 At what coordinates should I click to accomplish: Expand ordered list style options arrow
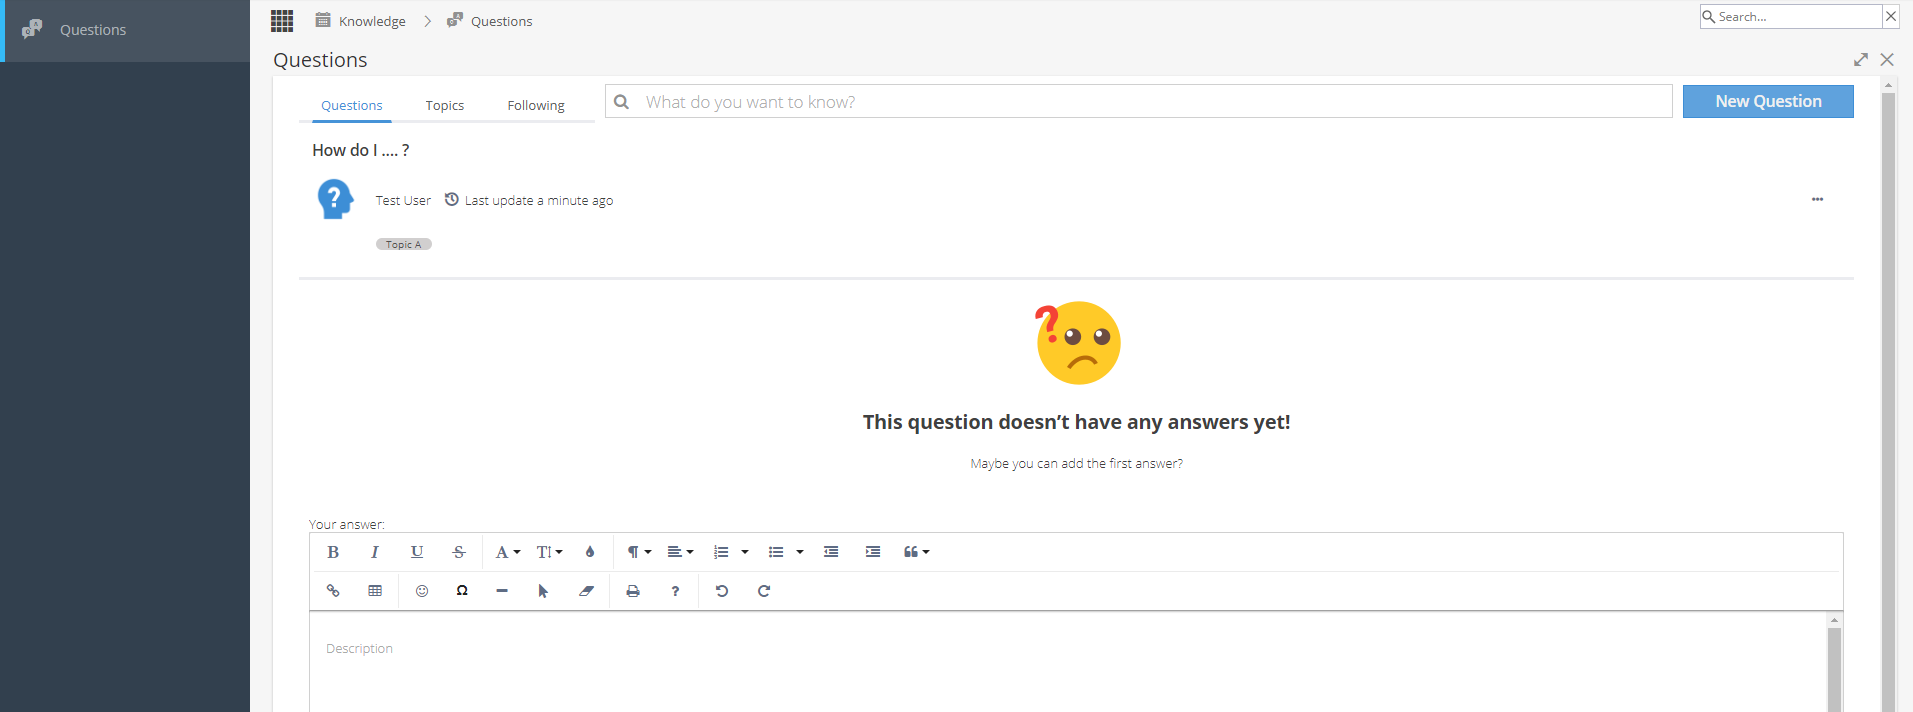pyautogui.click(x=745, y=552)
